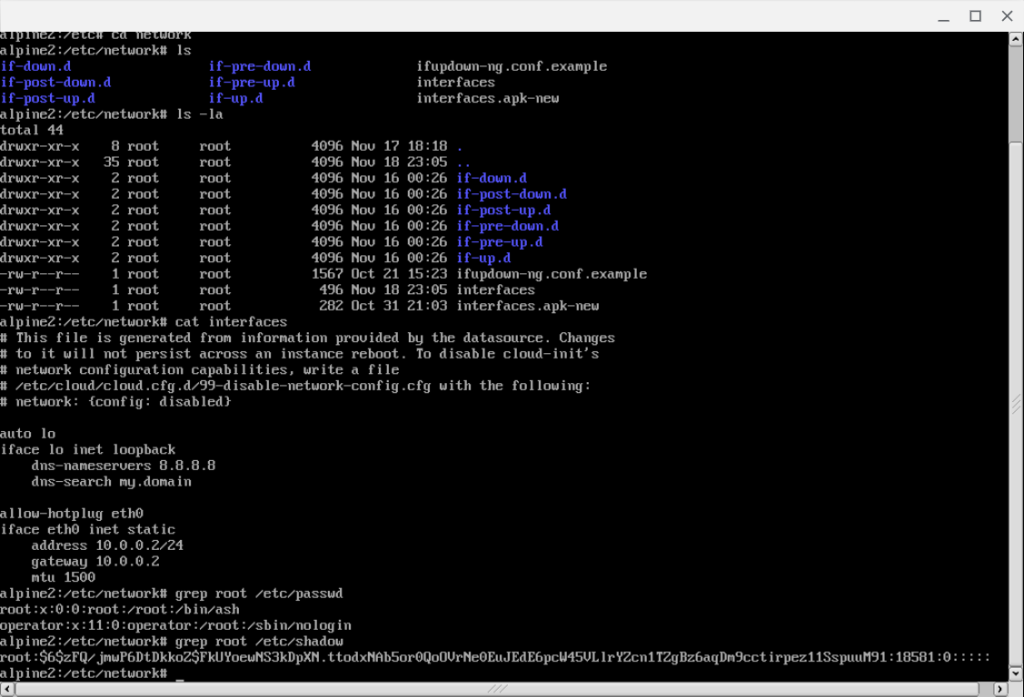The image size is (1024, 697).
Task: Click the "allow-hotplug eth0" line
Action: click(72, 513)
